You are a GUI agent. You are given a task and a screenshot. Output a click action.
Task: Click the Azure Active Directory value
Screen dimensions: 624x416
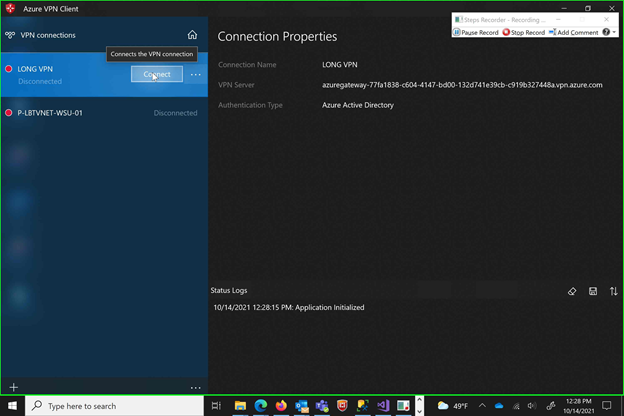point(358,105)
